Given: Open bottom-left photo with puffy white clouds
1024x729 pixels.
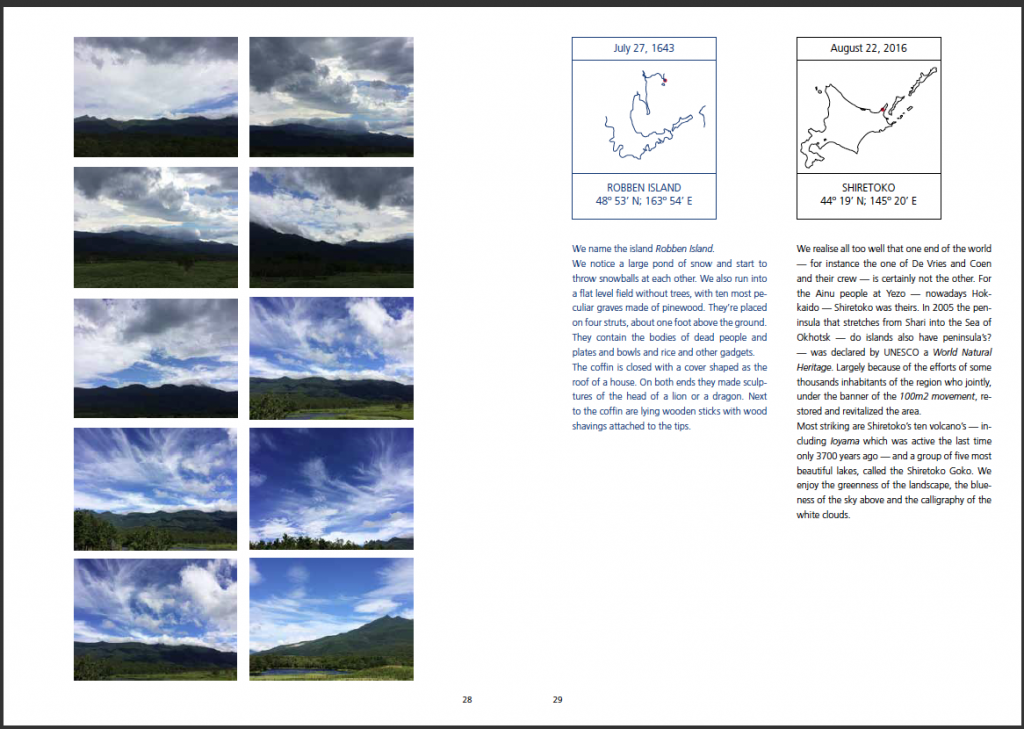Looking at the screenshot, I should tap(155, 619).
